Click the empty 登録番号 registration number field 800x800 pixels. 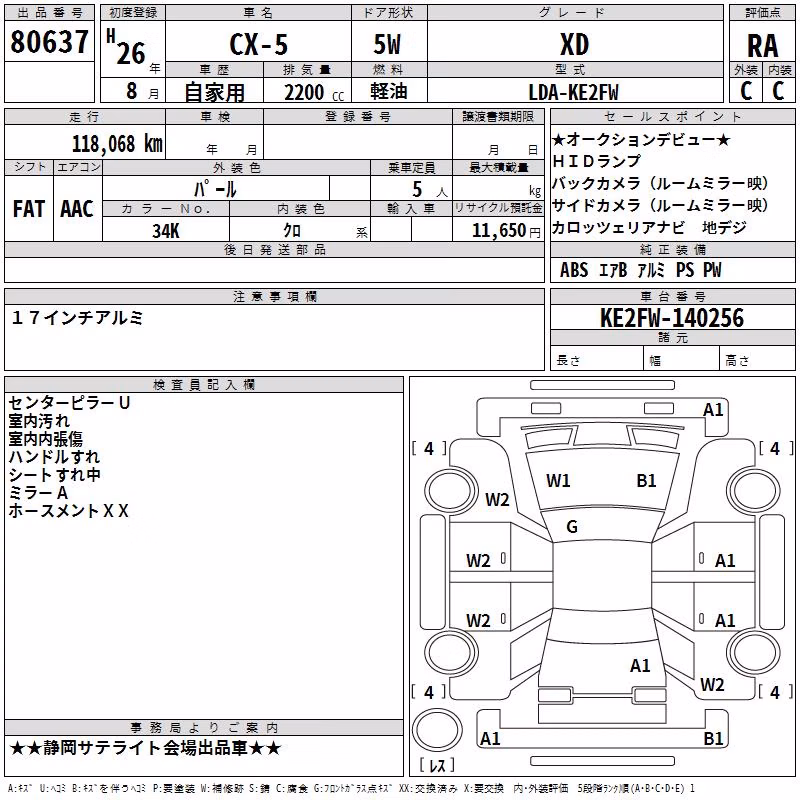[358, 141]
